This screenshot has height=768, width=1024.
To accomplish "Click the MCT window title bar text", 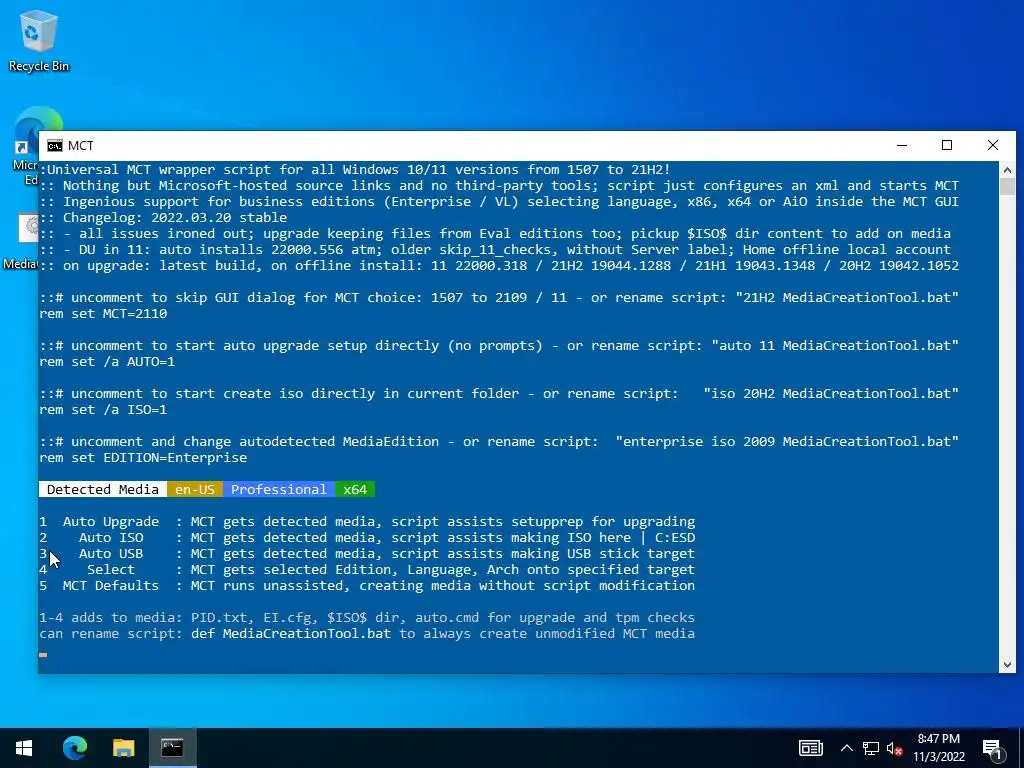I will click(x=80, y=146).
